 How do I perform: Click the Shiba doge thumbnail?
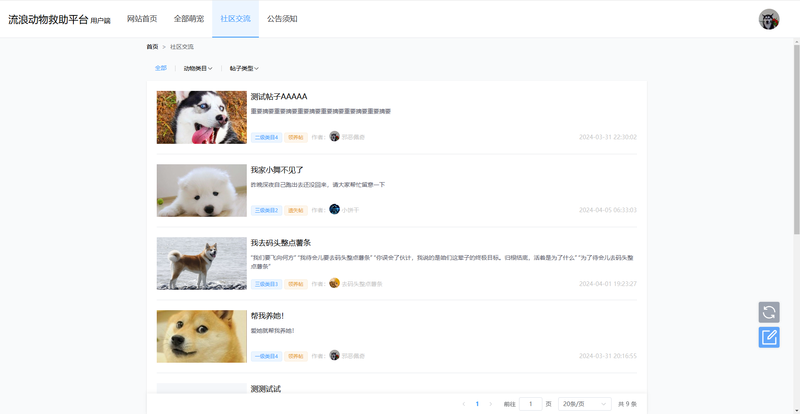pos(202,336)
